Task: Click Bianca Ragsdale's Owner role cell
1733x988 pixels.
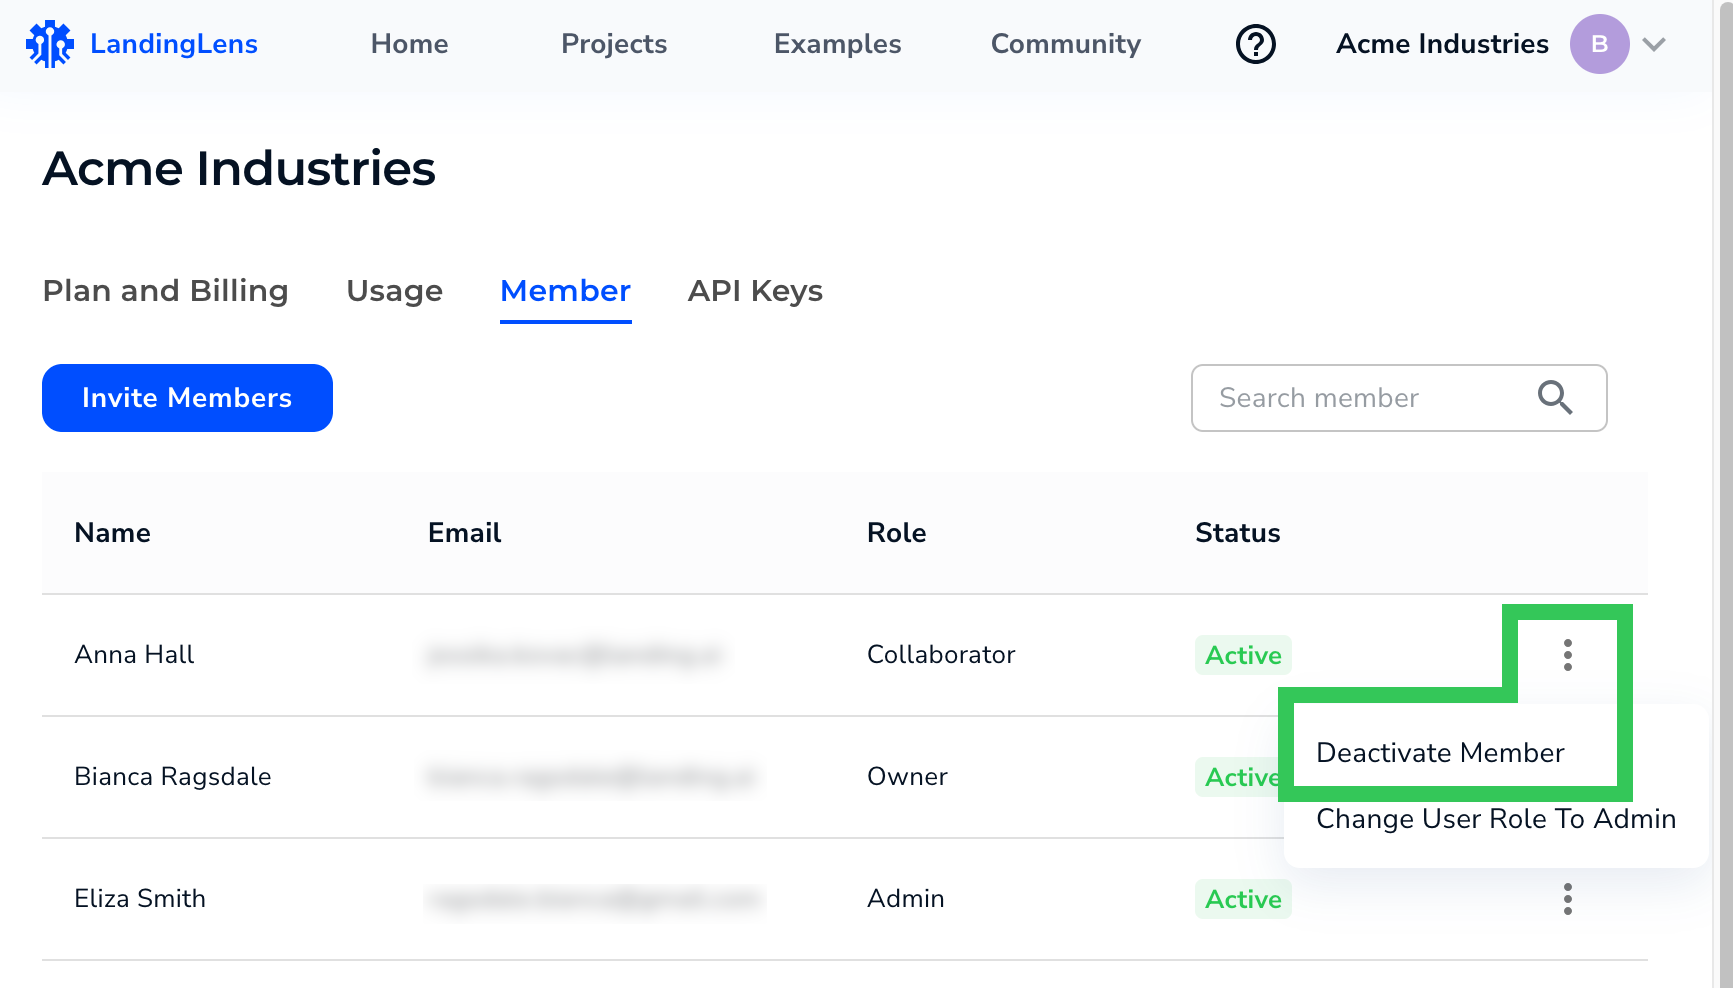Action: pyautogui.click(x=908, y=777)
